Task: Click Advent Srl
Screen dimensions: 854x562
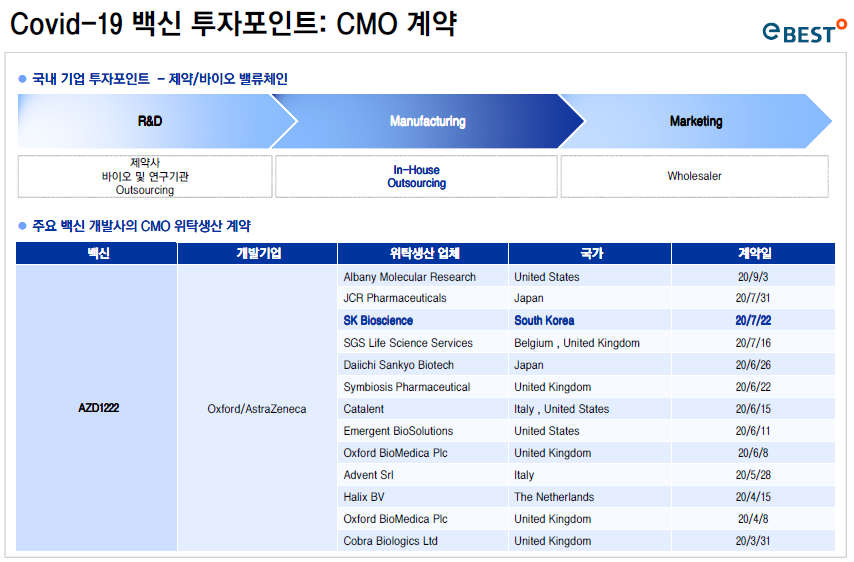Action: [368, 475]
